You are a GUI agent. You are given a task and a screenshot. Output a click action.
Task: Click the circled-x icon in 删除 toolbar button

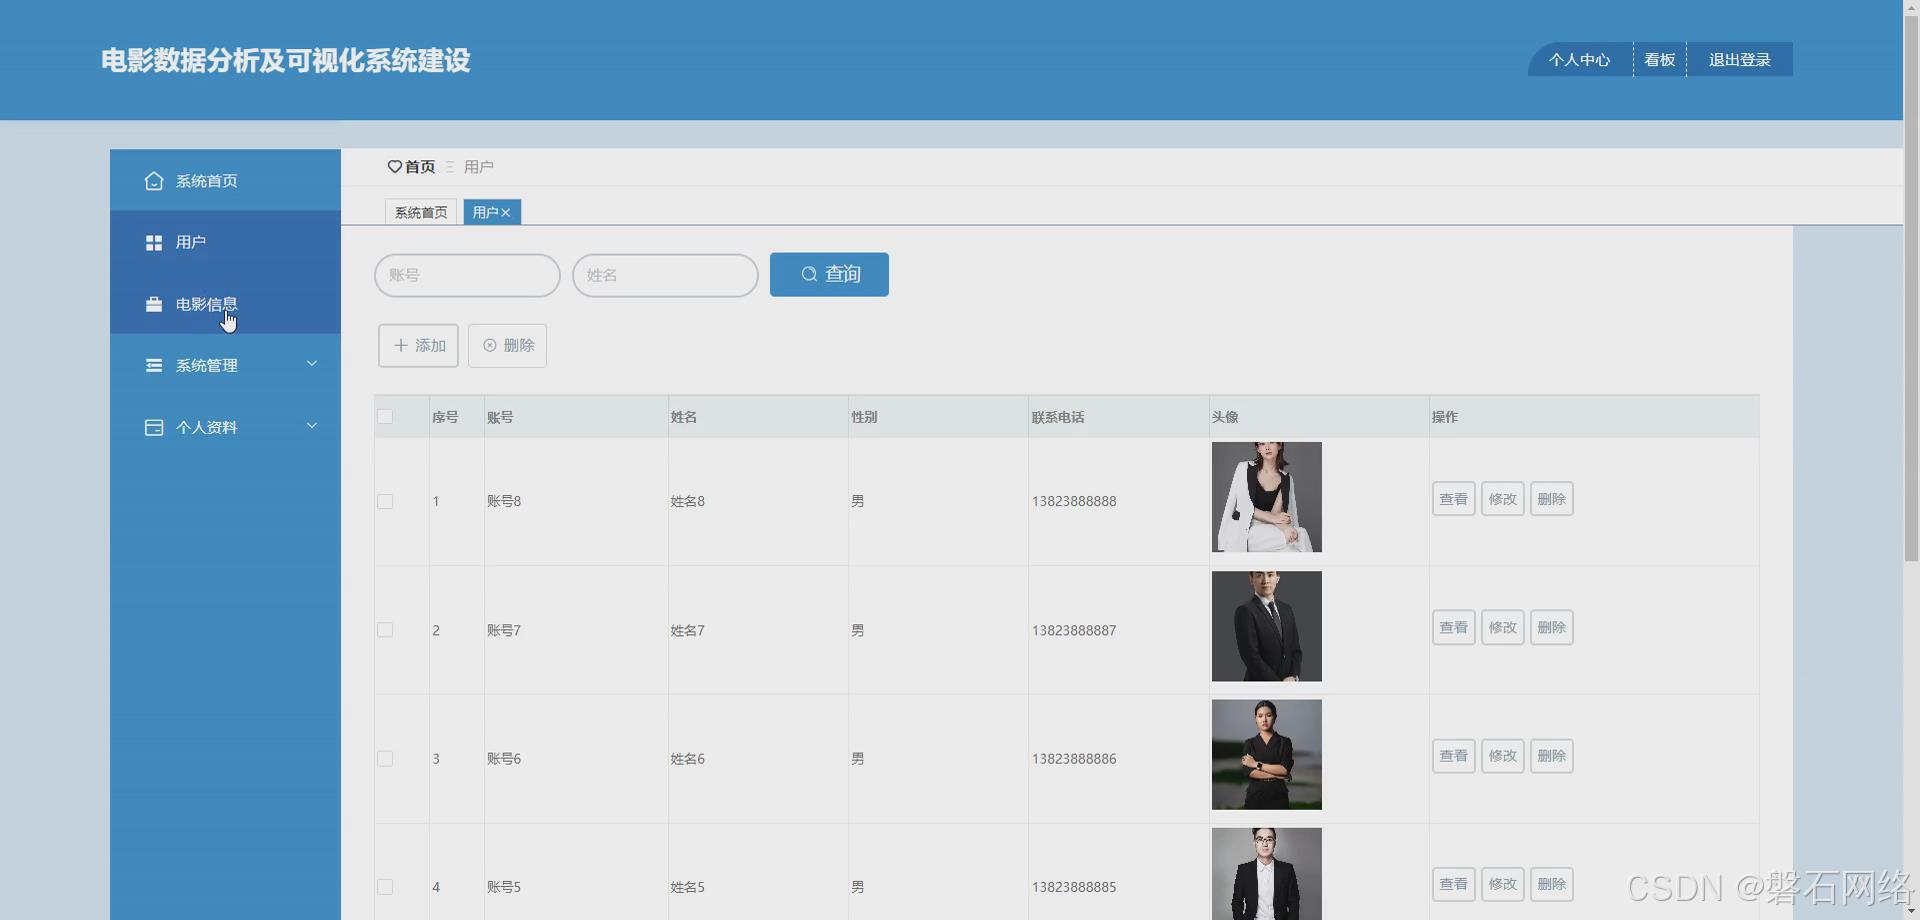pos(490,345)
